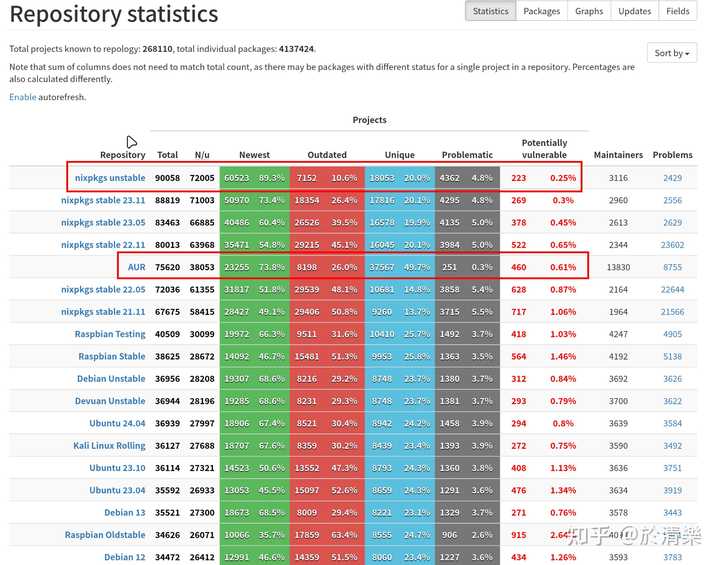
Task: Open problems count 3584 for Ubuntu 24.04
Action: 672,423
